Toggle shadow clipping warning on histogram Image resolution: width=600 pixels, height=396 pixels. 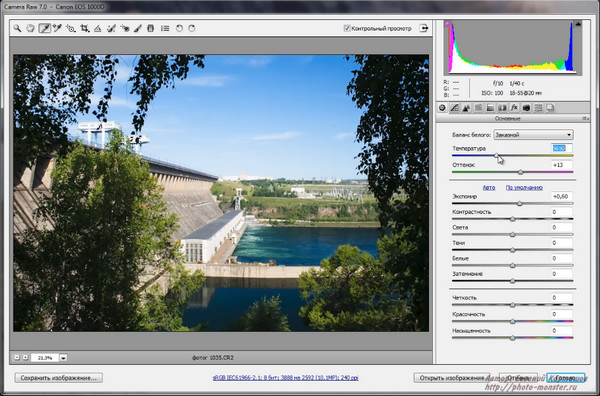pos(448,24)
